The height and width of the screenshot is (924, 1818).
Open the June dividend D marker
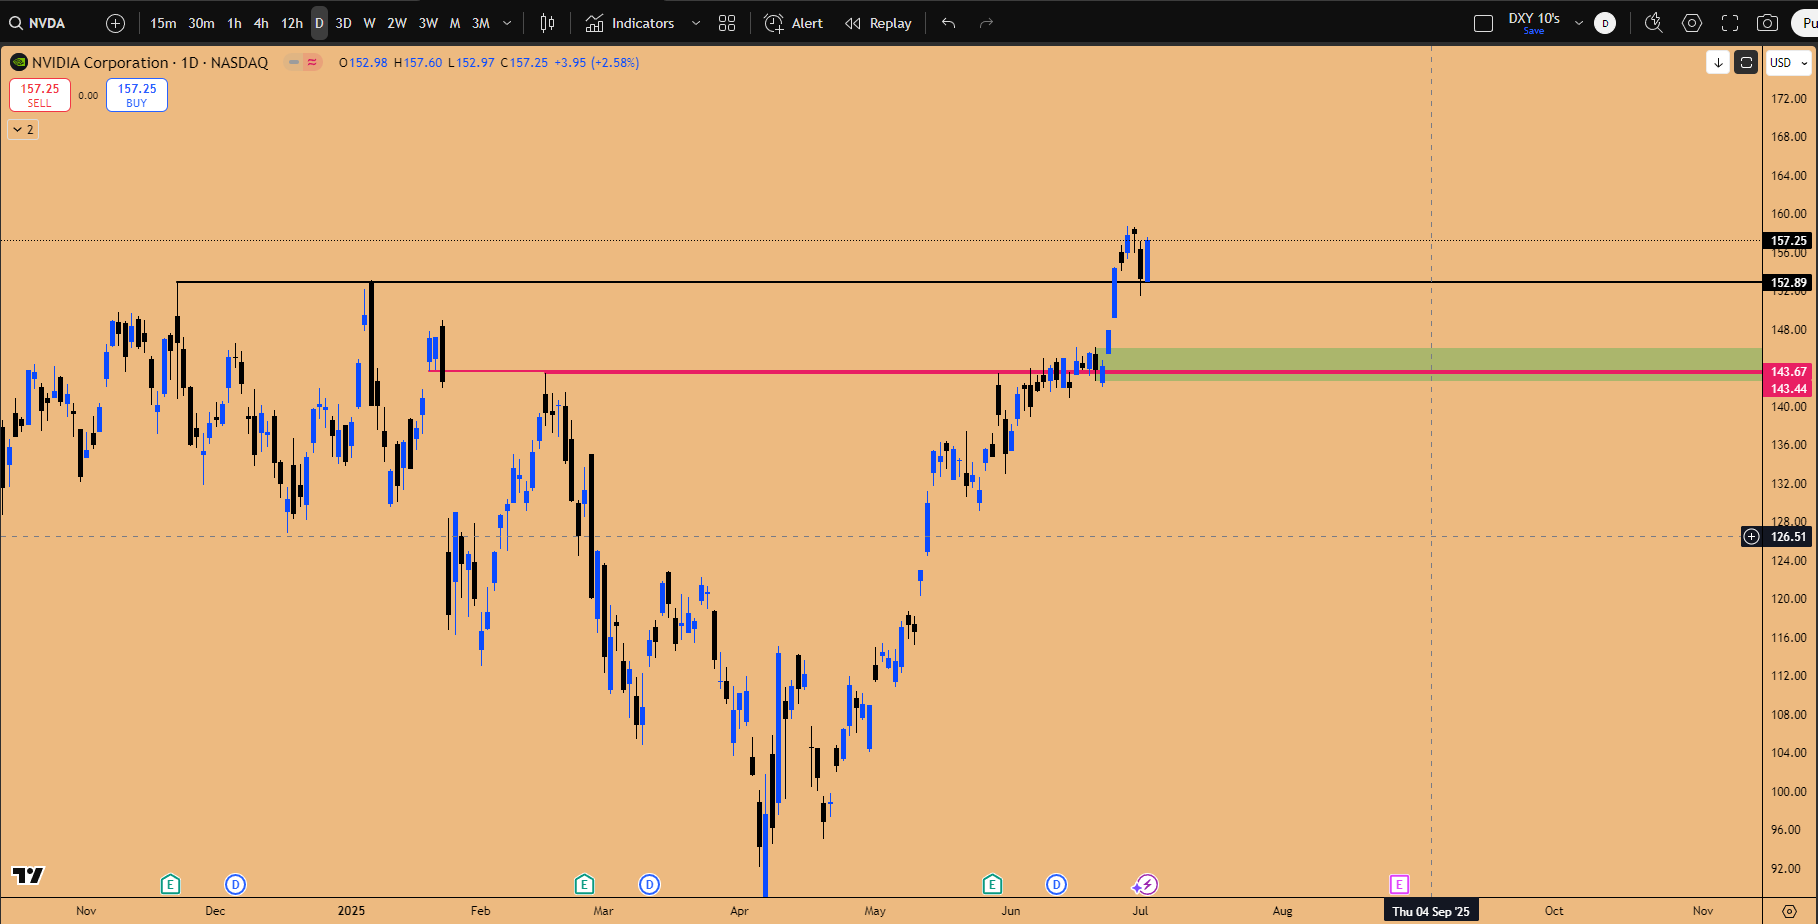point(1056,884)
